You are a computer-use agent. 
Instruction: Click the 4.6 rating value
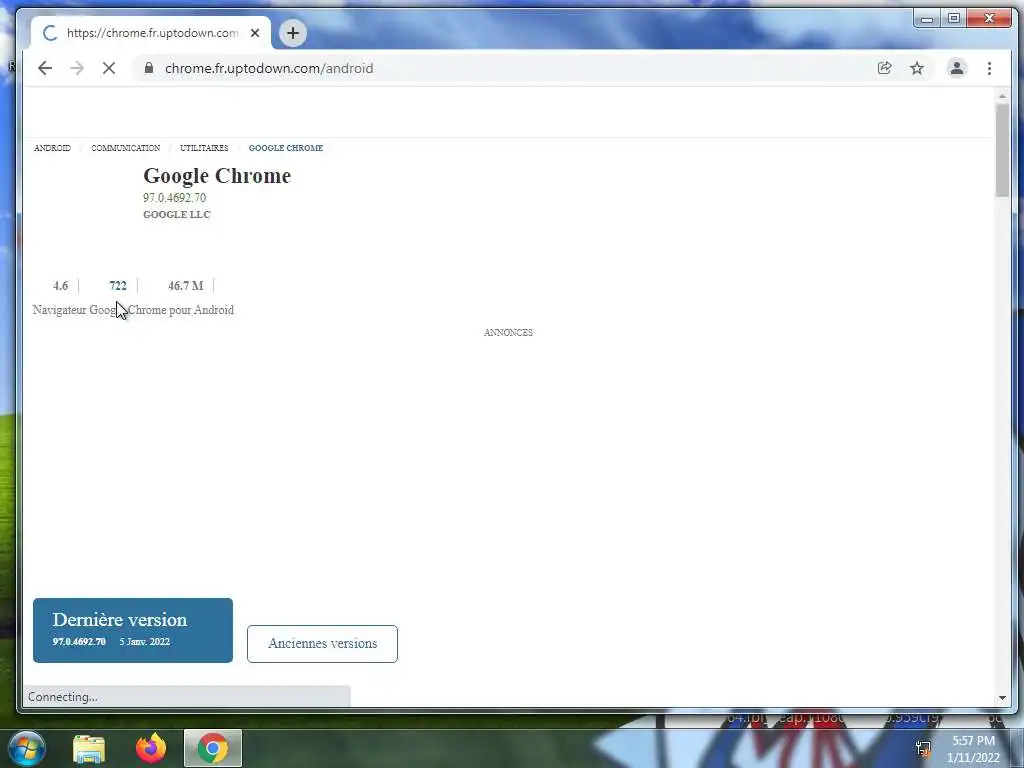pos(60,285)
